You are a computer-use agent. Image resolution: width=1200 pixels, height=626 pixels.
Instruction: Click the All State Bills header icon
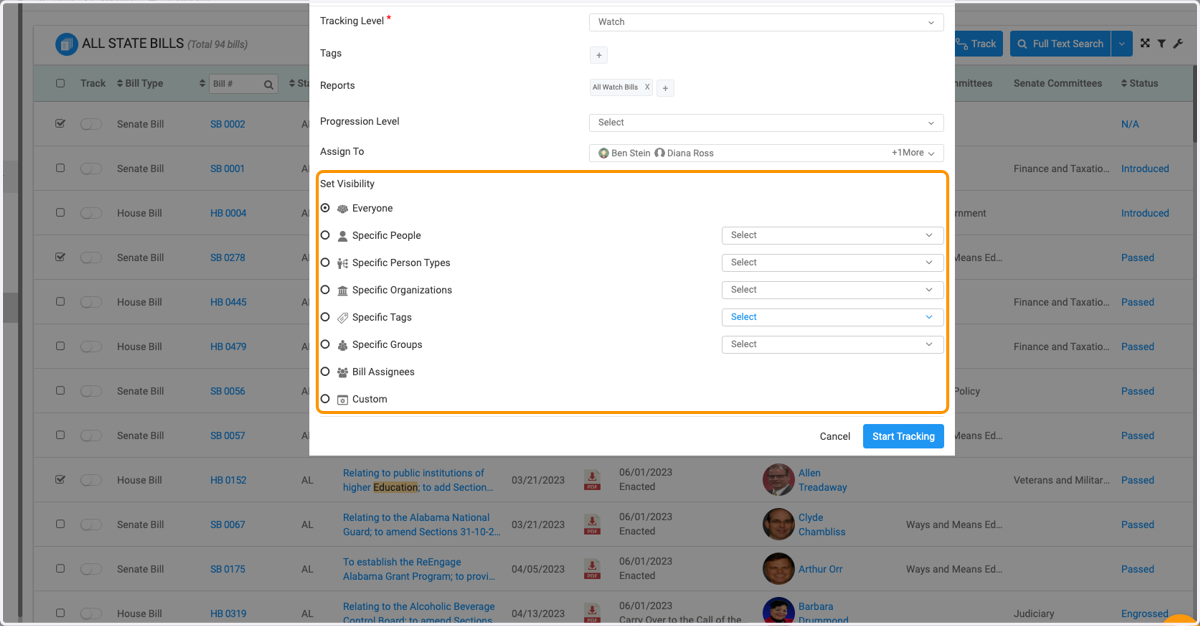tap(67, 44)
